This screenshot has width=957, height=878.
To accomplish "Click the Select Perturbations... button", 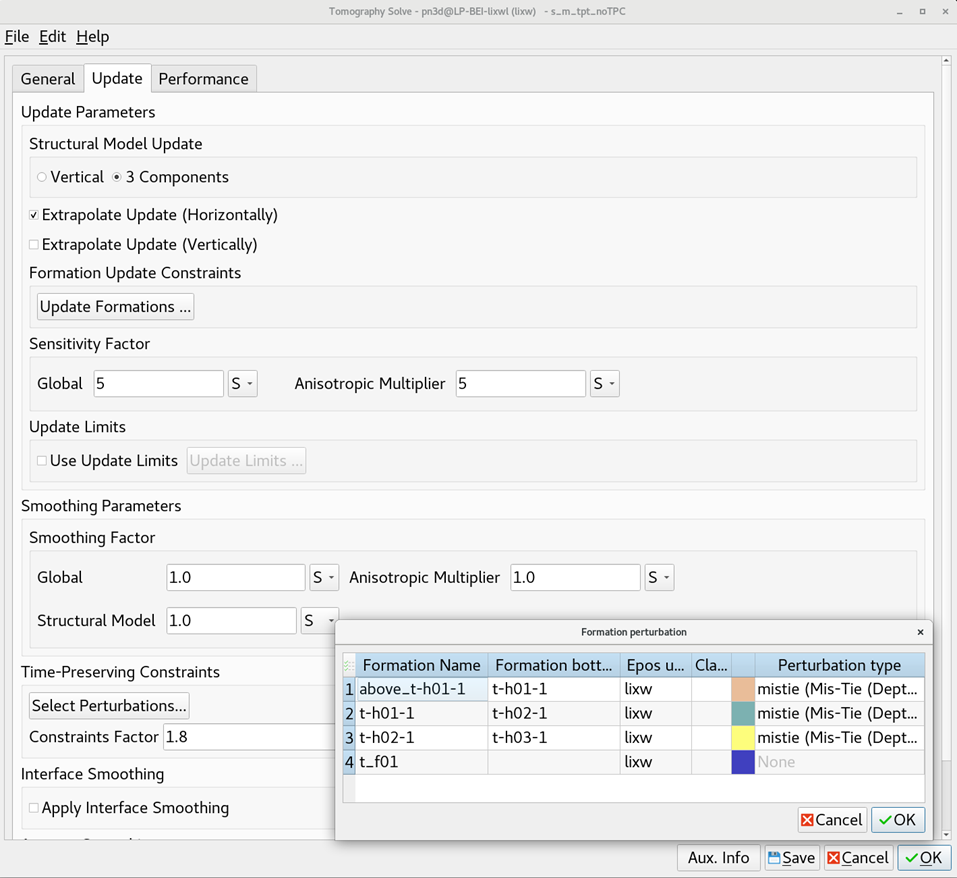I will (x=109, y=705).
